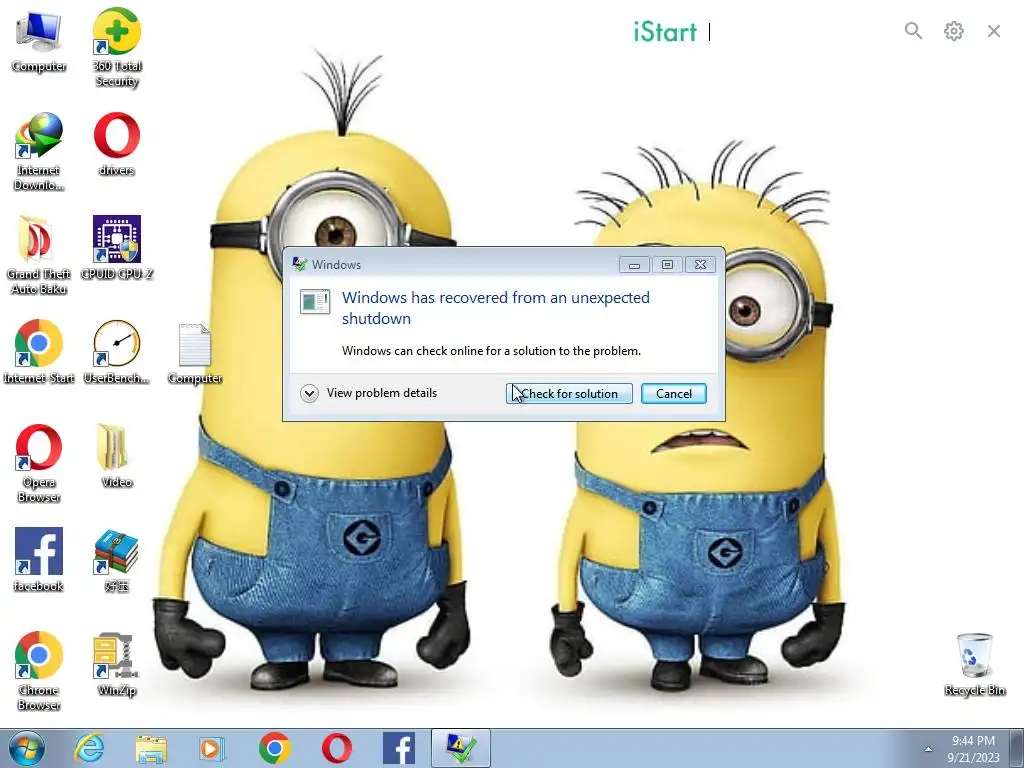The height and width of the screenshot is (768, 1024).
Task: Open the facebook desktop shortcut
Action: pos(39,560)
